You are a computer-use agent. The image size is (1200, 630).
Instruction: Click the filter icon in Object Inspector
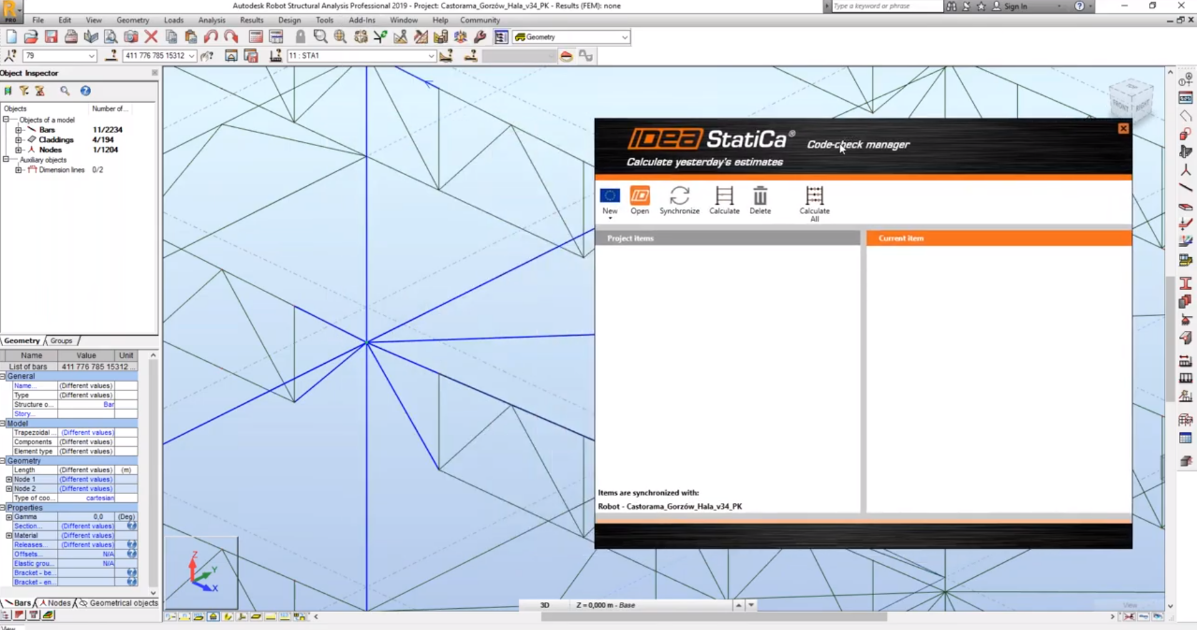point(24,91)
